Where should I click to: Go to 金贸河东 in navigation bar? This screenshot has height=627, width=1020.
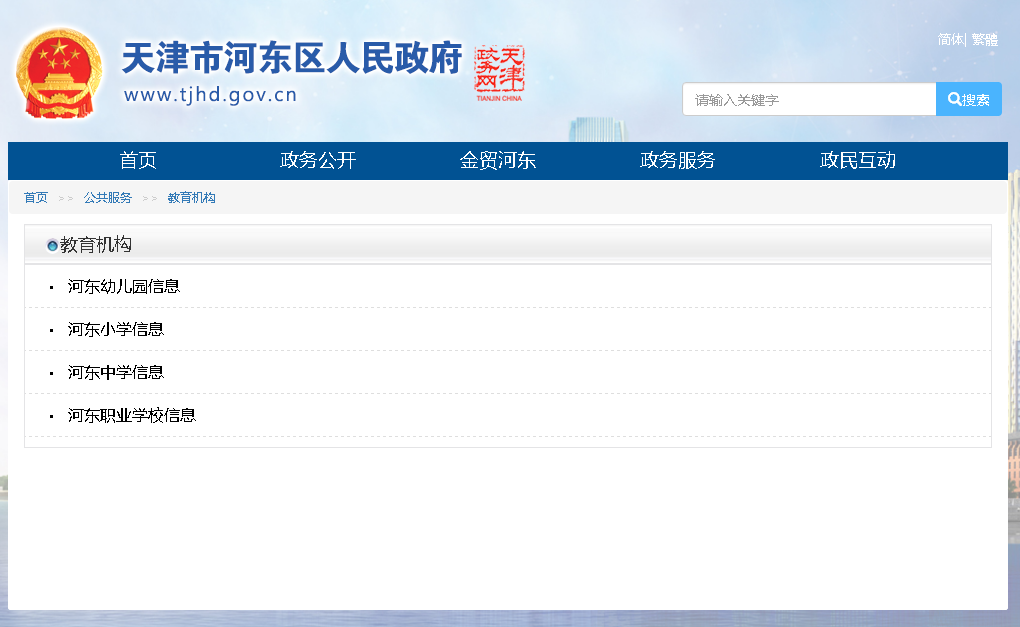click(498, 161)
